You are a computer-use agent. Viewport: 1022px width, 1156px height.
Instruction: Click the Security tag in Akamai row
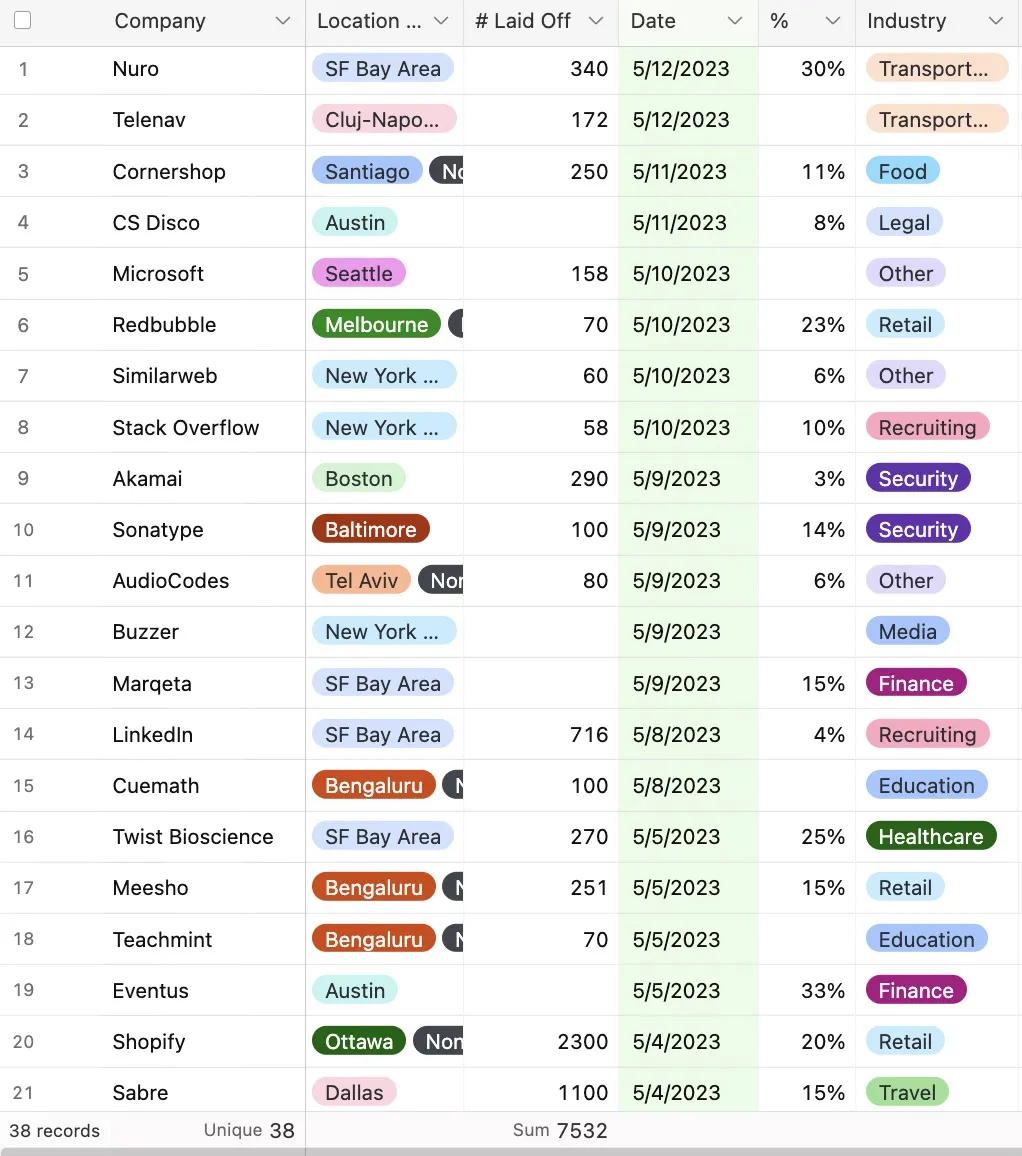click(917, 478)
